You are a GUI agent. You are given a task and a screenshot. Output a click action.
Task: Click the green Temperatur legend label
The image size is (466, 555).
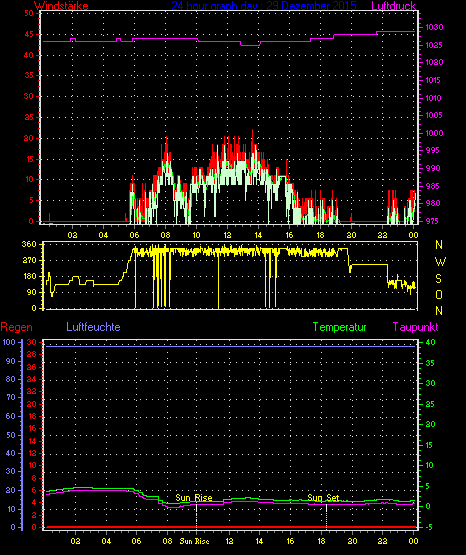point(340,327)
